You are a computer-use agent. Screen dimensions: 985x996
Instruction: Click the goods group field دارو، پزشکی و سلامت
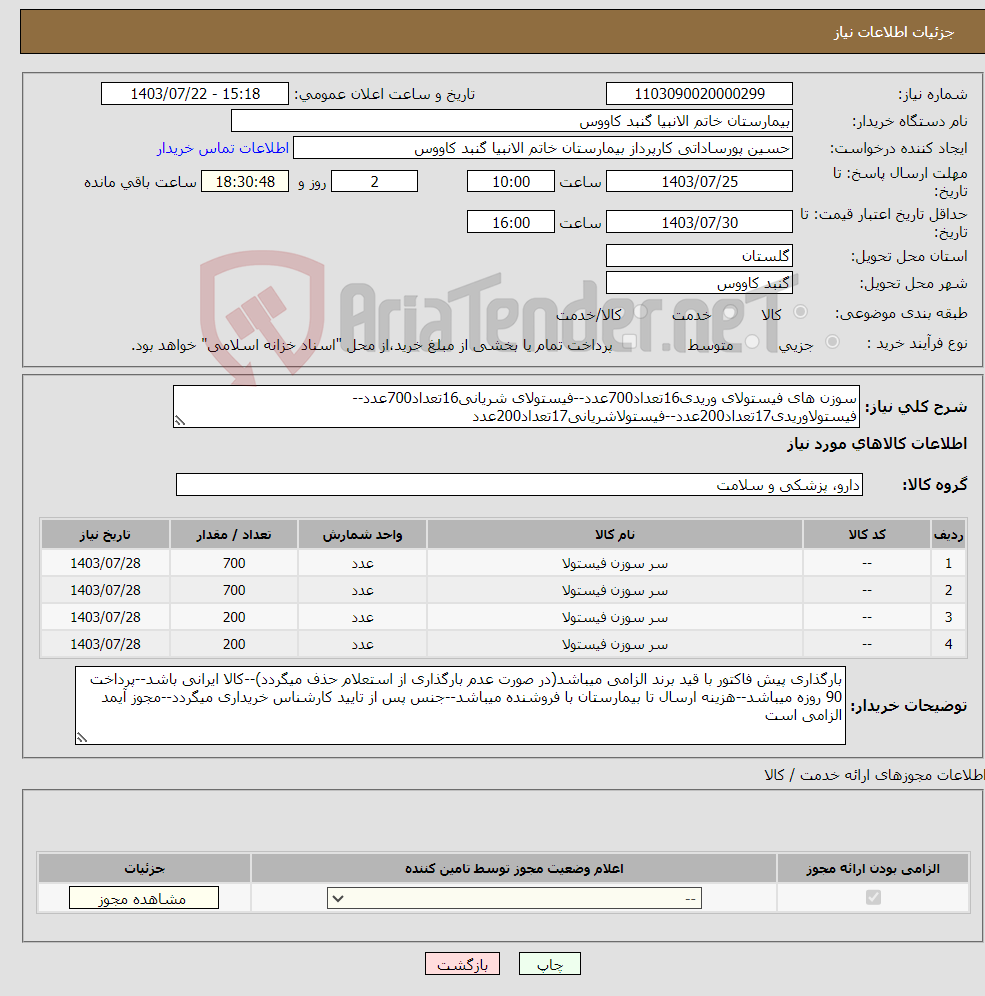click(519, 485)
